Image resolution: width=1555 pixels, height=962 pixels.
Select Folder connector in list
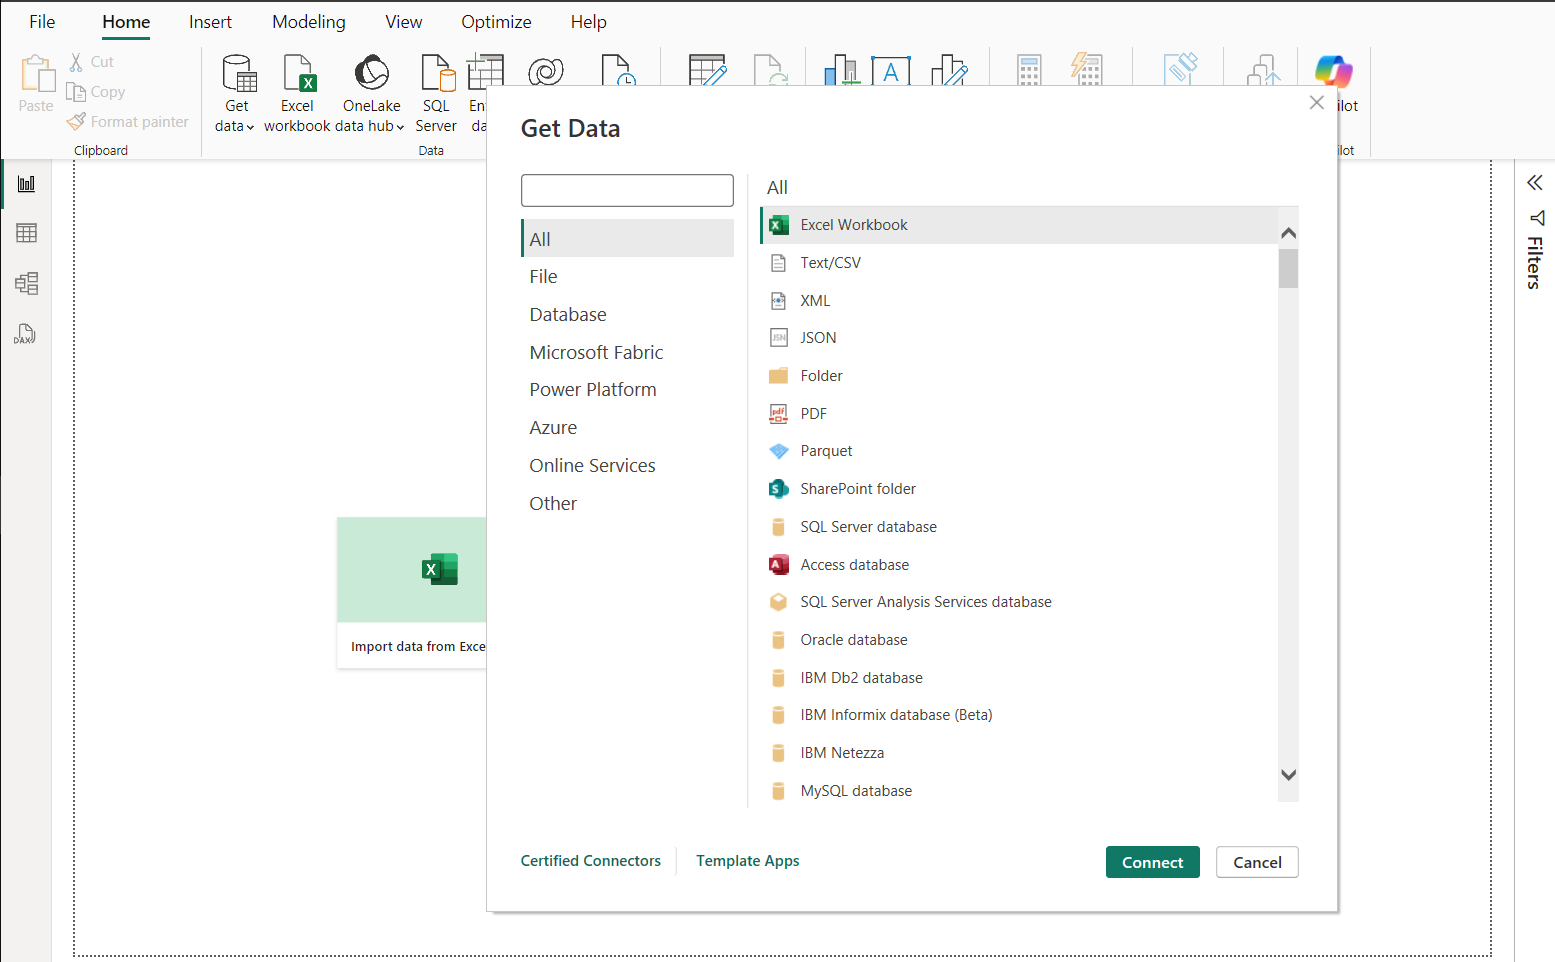[x=1019, y=376]
